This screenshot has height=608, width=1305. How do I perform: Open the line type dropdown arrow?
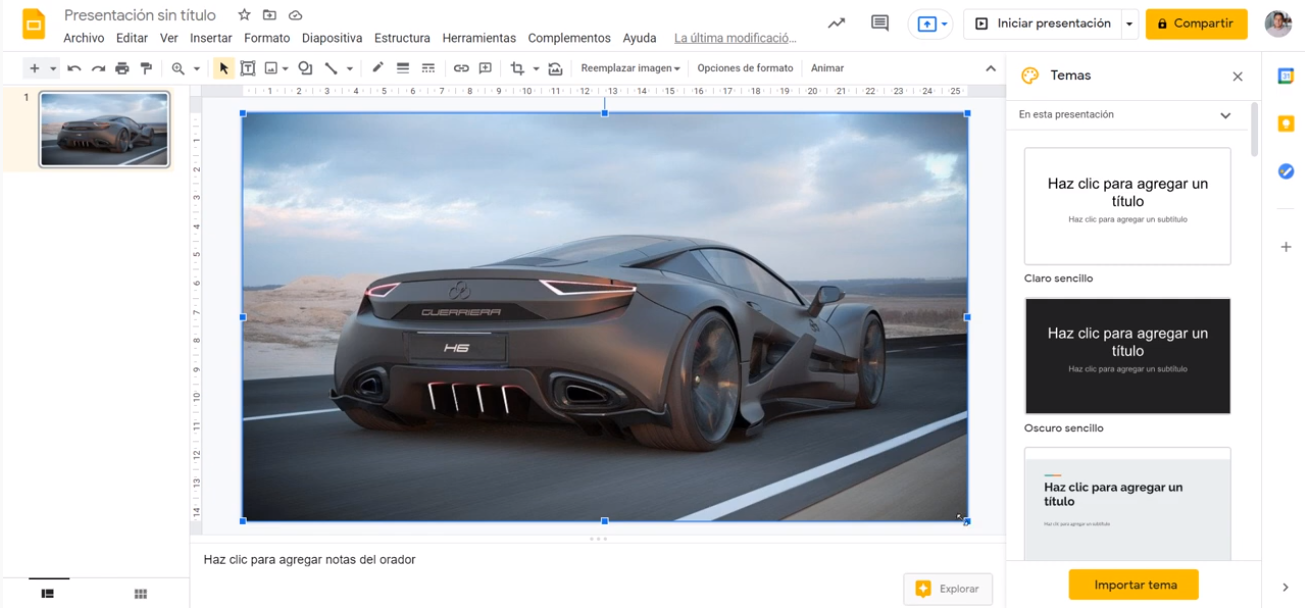click(x=349, y=69)
